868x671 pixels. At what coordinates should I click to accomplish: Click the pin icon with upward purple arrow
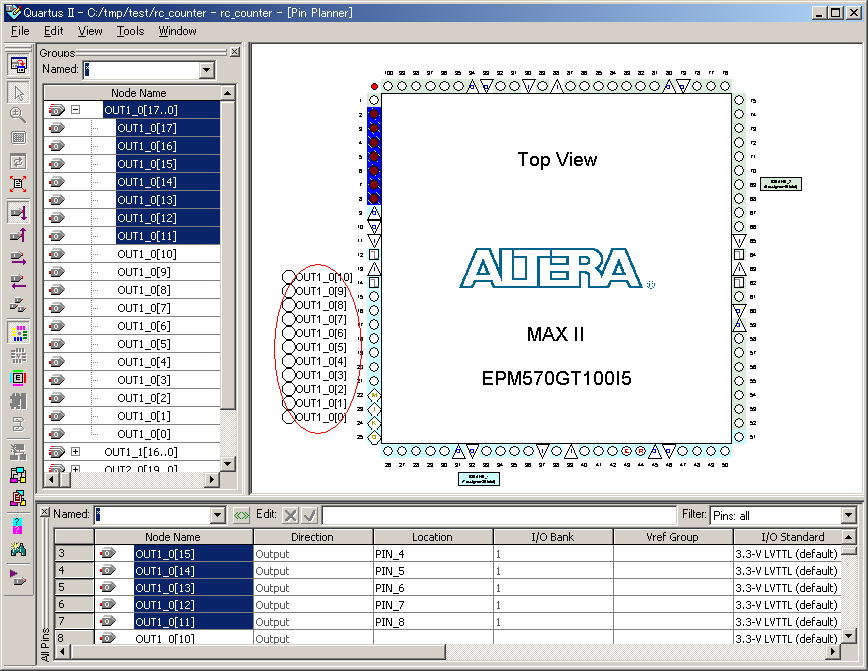18,235
